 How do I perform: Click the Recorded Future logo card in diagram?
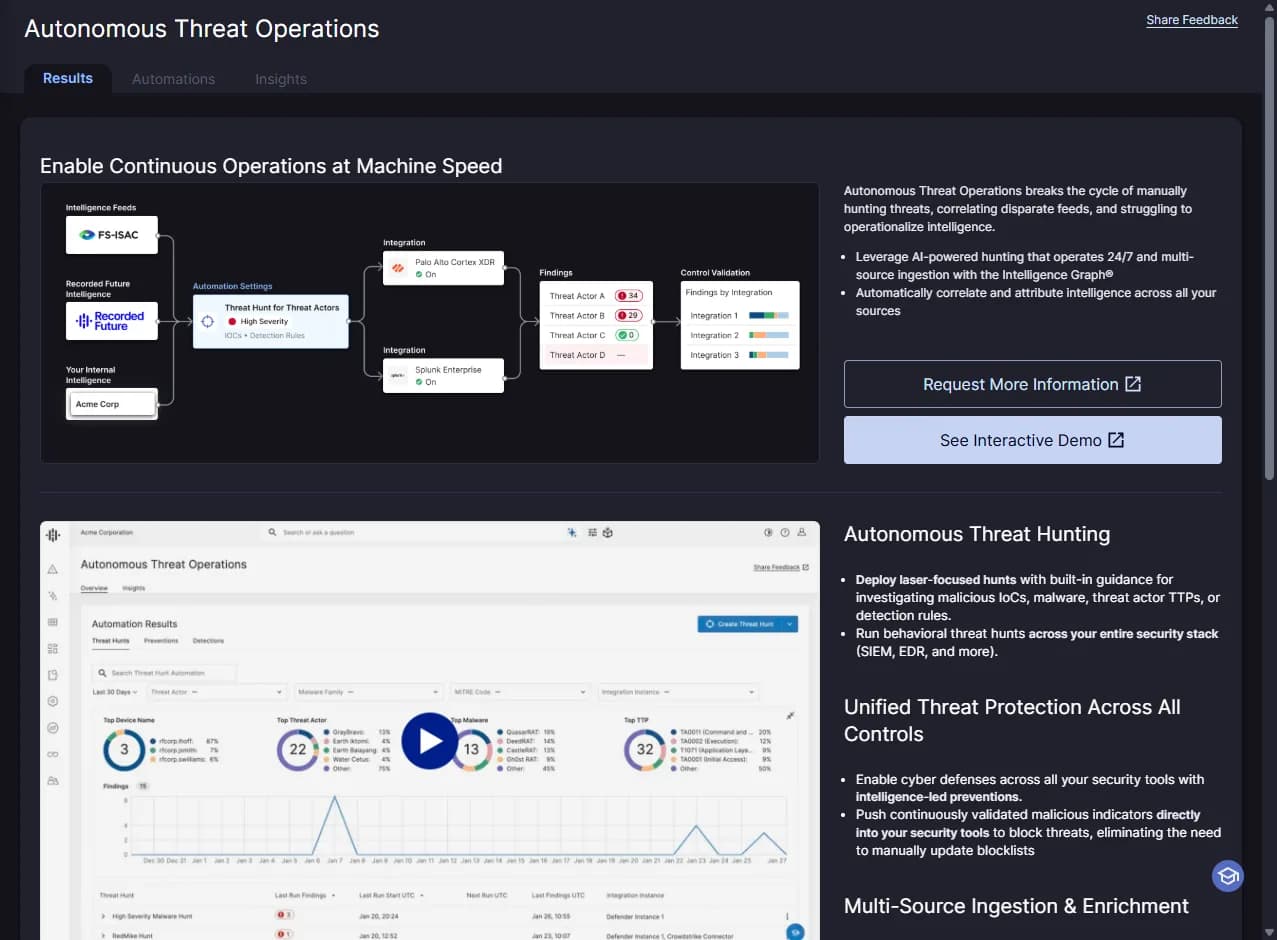click(x=112, y=321)
